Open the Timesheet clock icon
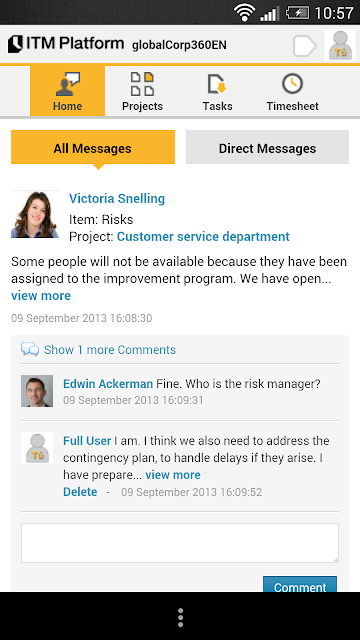The image size is (360, 640). [x=292, y=84]
